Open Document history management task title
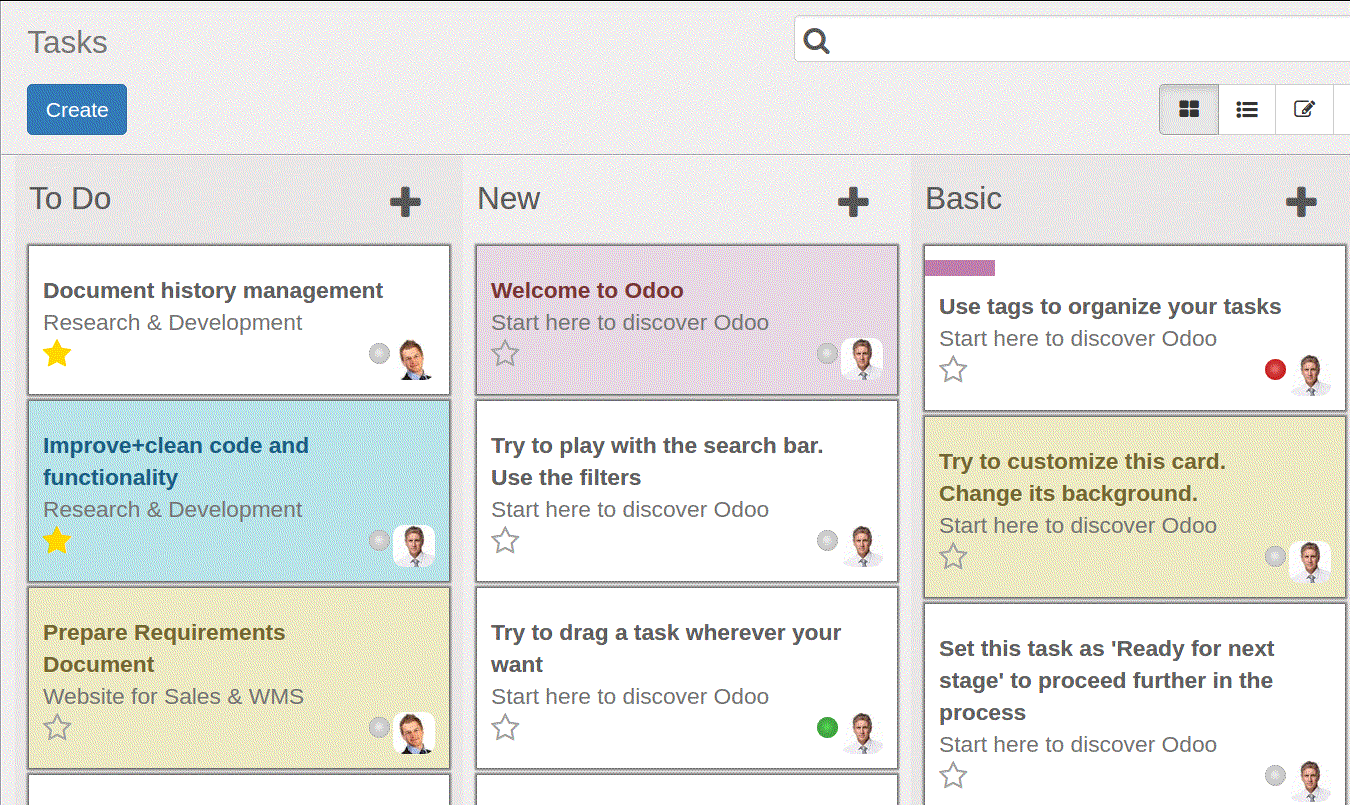 click(213, 291)
